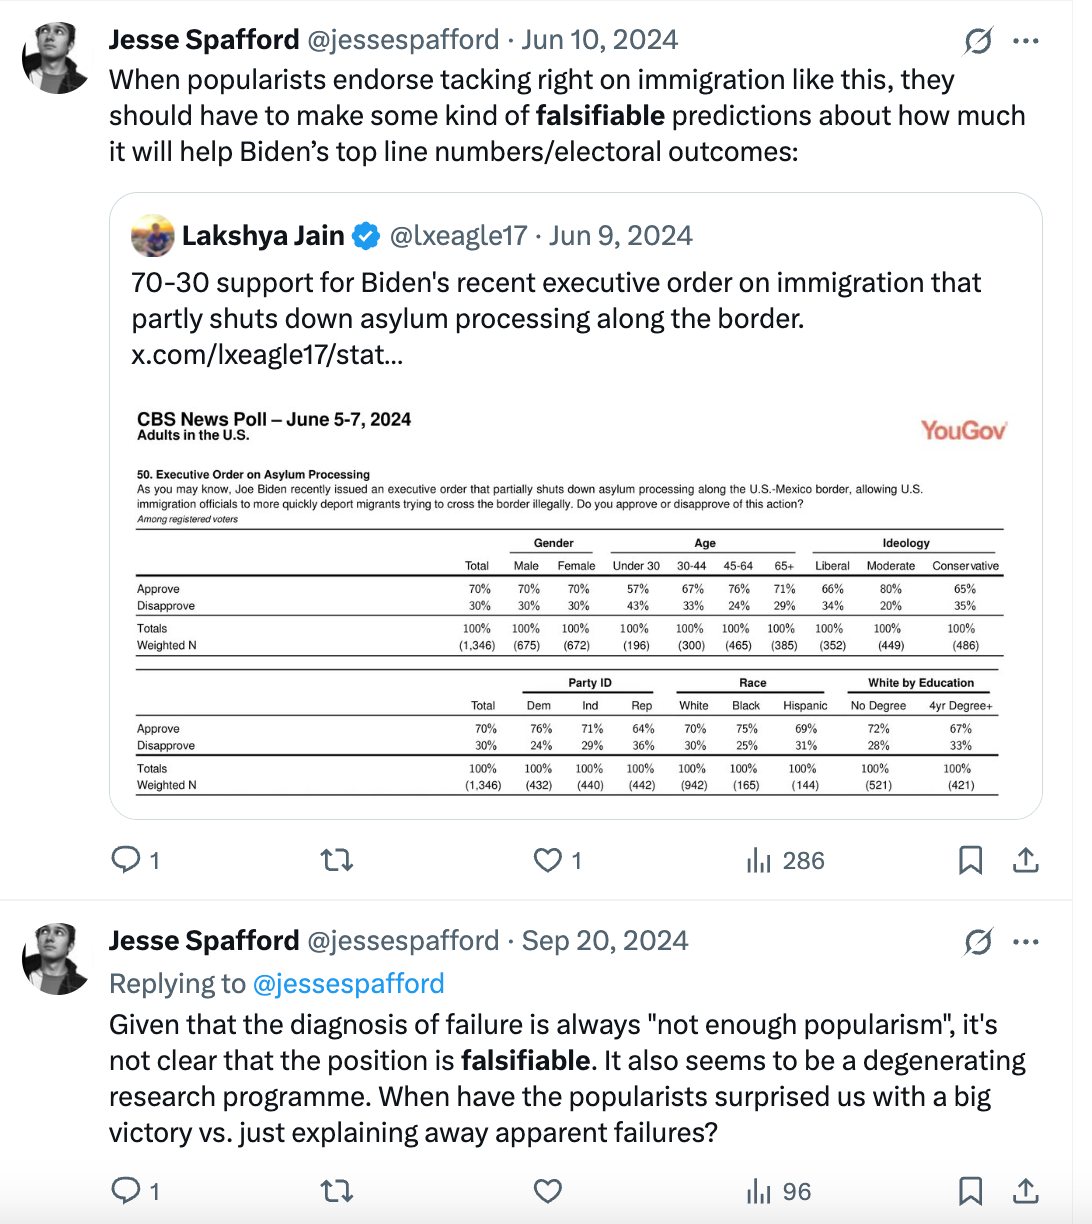
Task: Open Grok icon on Sep 20 tweet
Action: [978, 942]
